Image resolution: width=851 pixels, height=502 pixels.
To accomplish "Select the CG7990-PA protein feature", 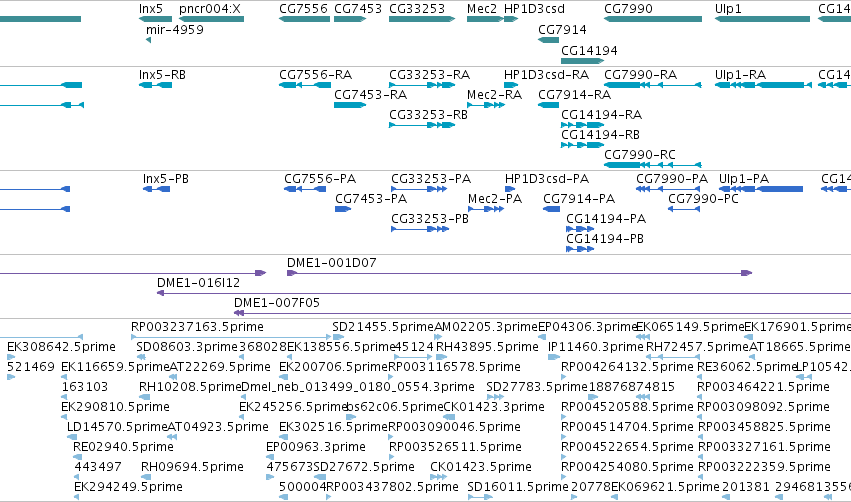I will tap(668, 189).
